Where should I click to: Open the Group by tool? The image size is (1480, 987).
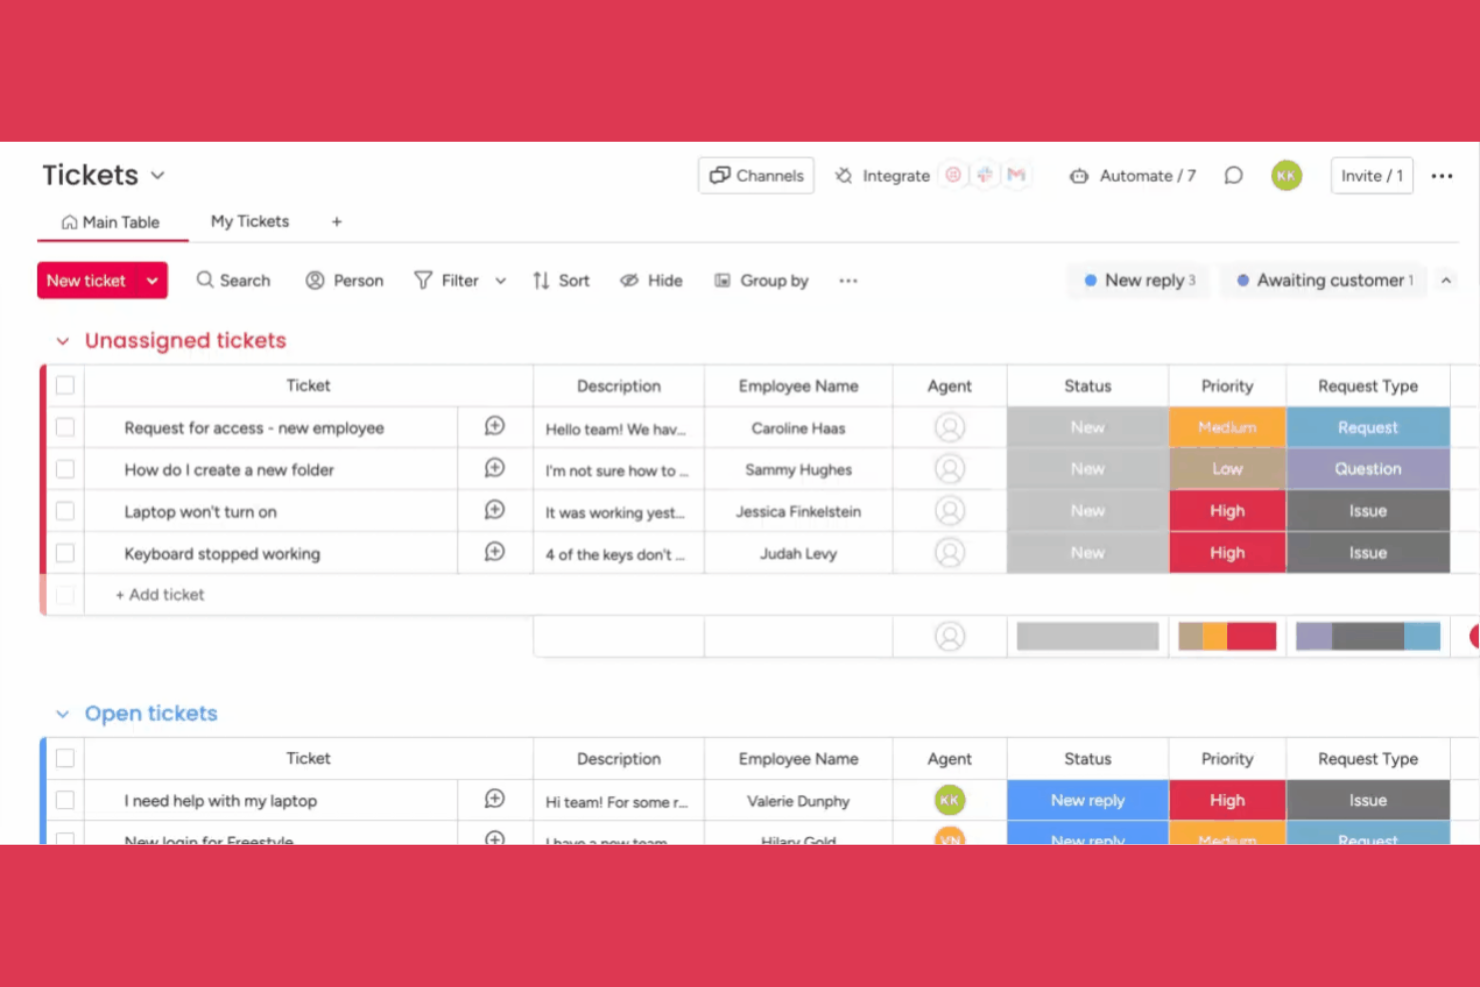761,280
